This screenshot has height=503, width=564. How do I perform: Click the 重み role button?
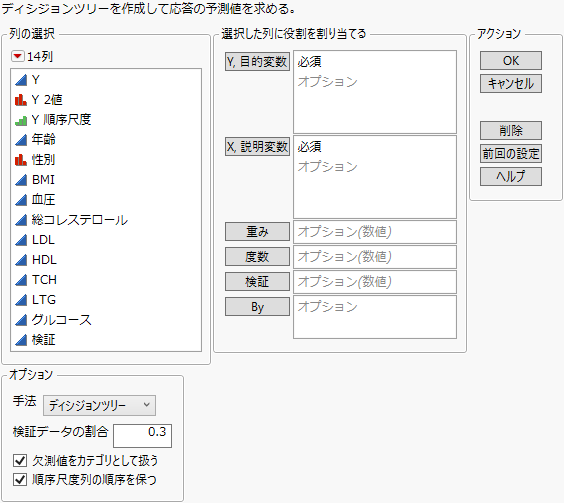(258, 231)
